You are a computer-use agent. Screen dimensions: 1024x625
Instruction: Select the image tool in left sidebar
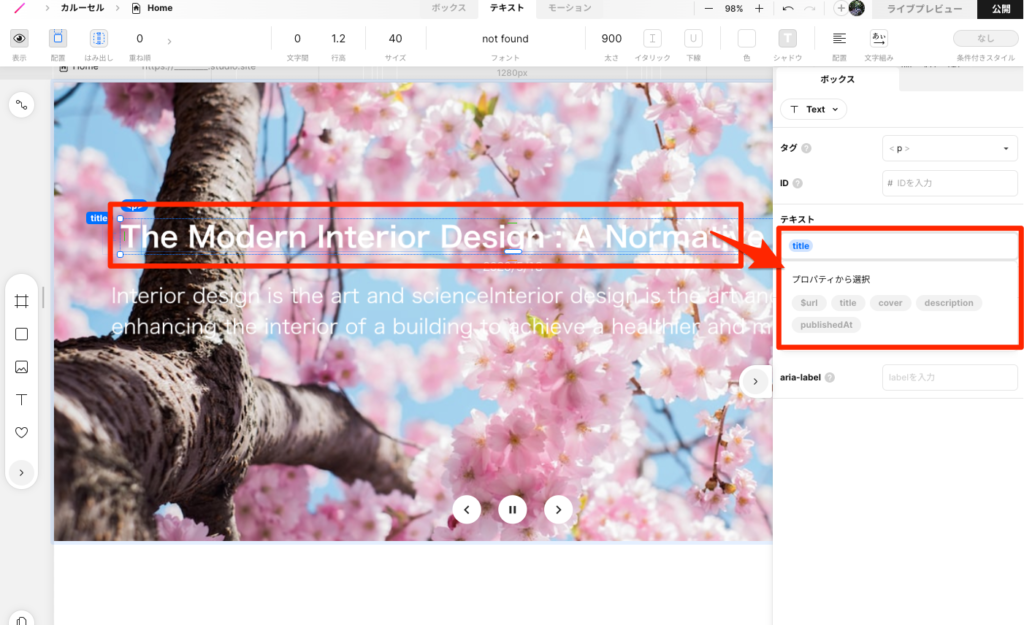22,367
